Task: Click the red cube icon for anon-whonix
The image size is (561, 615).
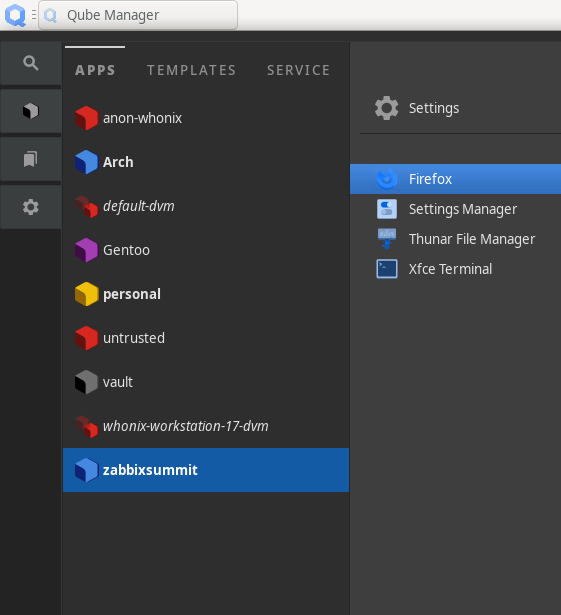Action: 86,118
